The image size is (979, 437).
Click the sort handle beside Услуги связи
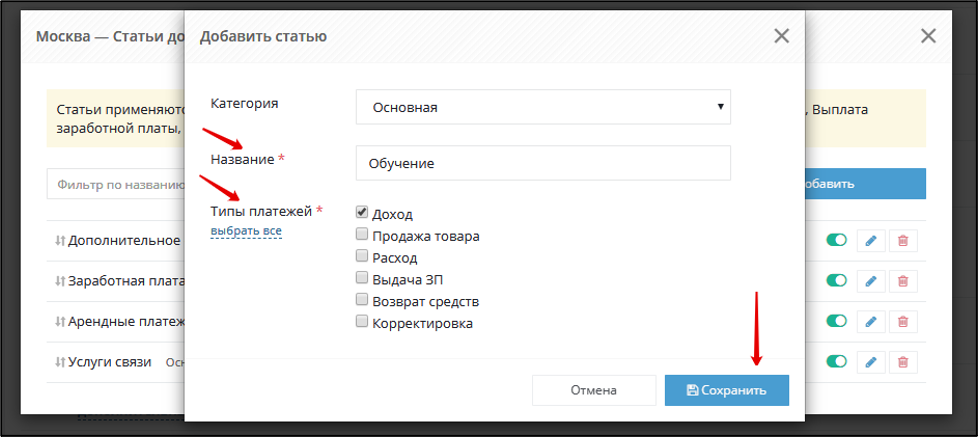click(60, 362)
